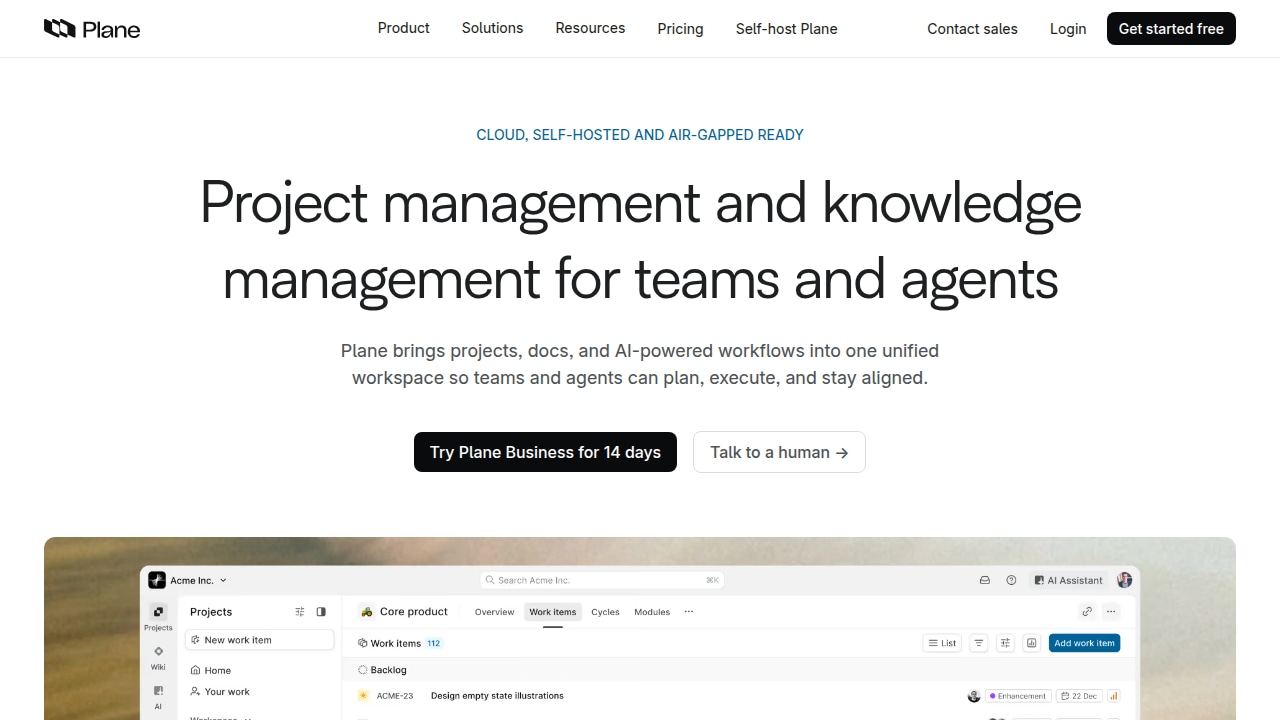Switch to the Overview tab
Image resolution: width=1280 pixels, height=720 pixels.
click(494, 612)
